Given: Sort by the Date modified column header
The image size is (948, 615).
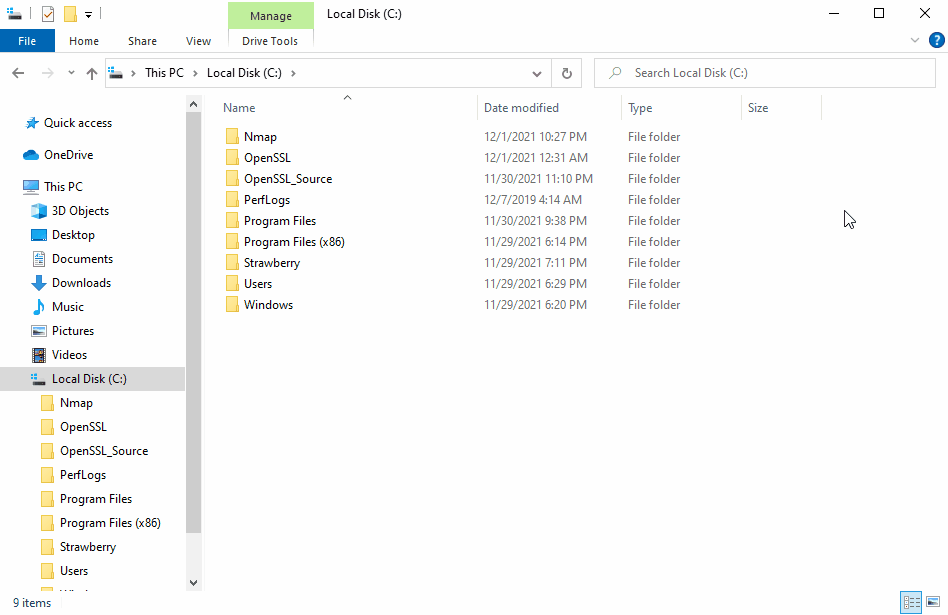Looking at the screenshot, I should click(521, 108).
